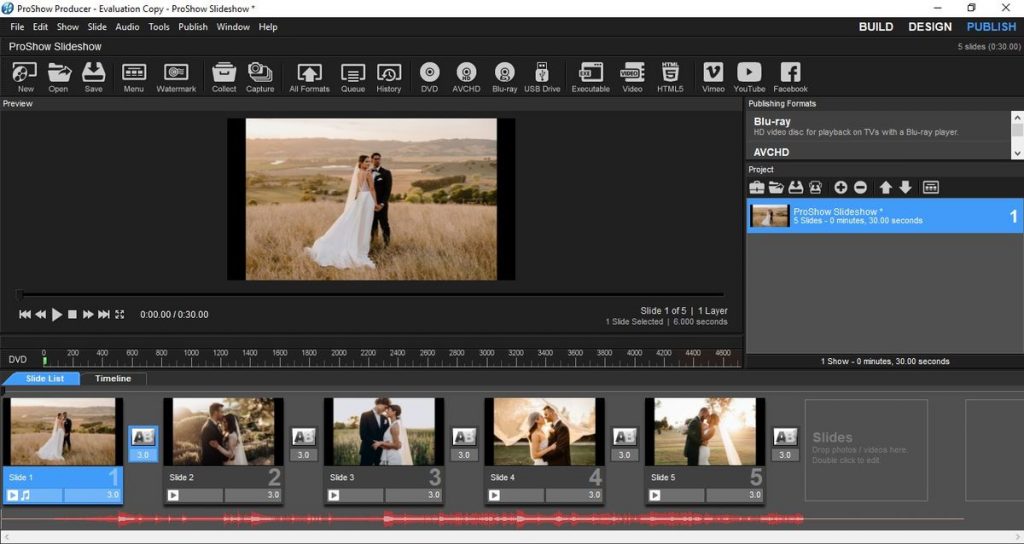Select the AVCHD publishing icon

[466, 77]
